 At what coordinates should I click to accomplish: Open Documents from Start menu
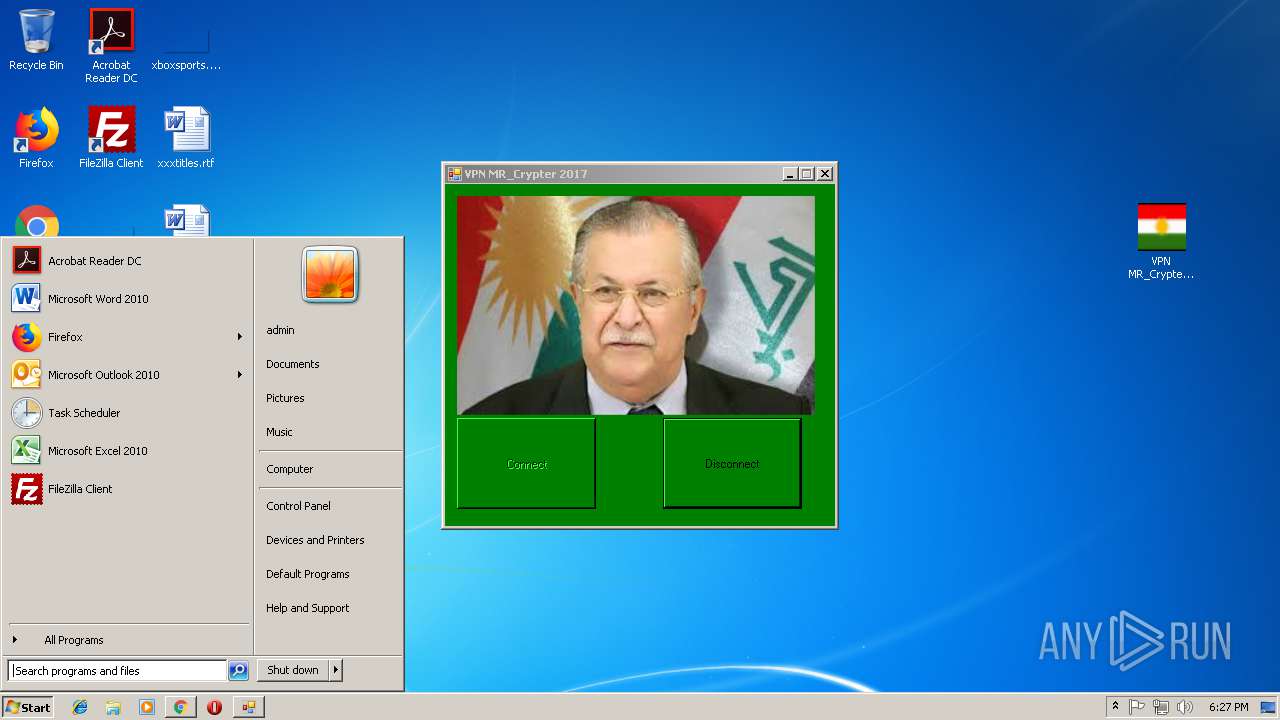click(x=293, y=364)
